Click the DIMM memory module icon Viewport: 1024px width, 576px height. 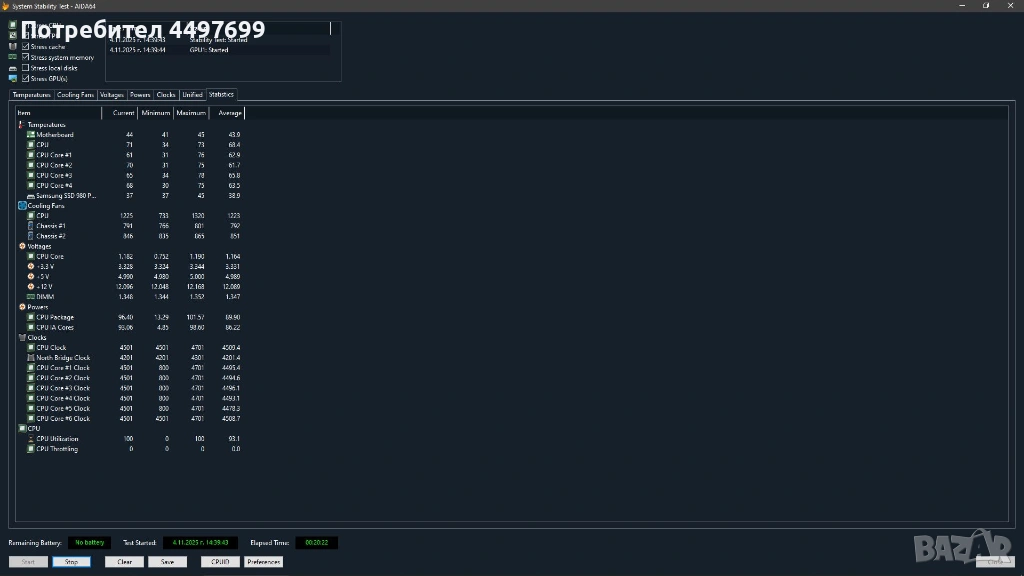tap(31, 297)
